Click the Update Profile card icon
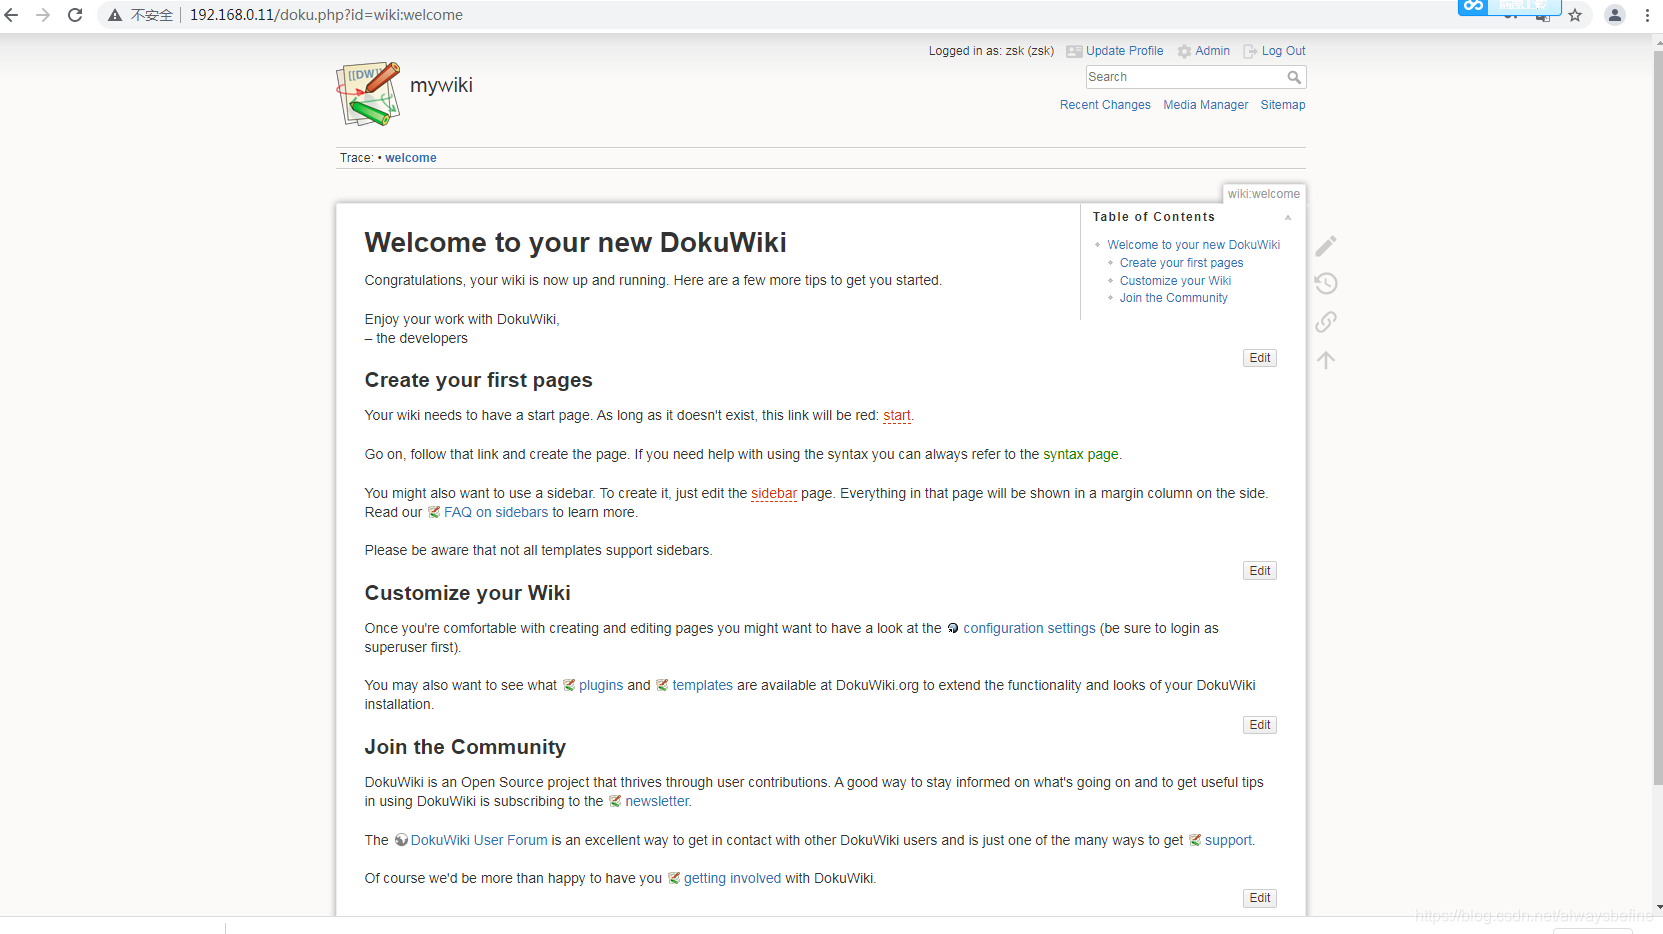Viewport: 1663px width, 934px height. pyautogui.click(x=1073, y=51)
